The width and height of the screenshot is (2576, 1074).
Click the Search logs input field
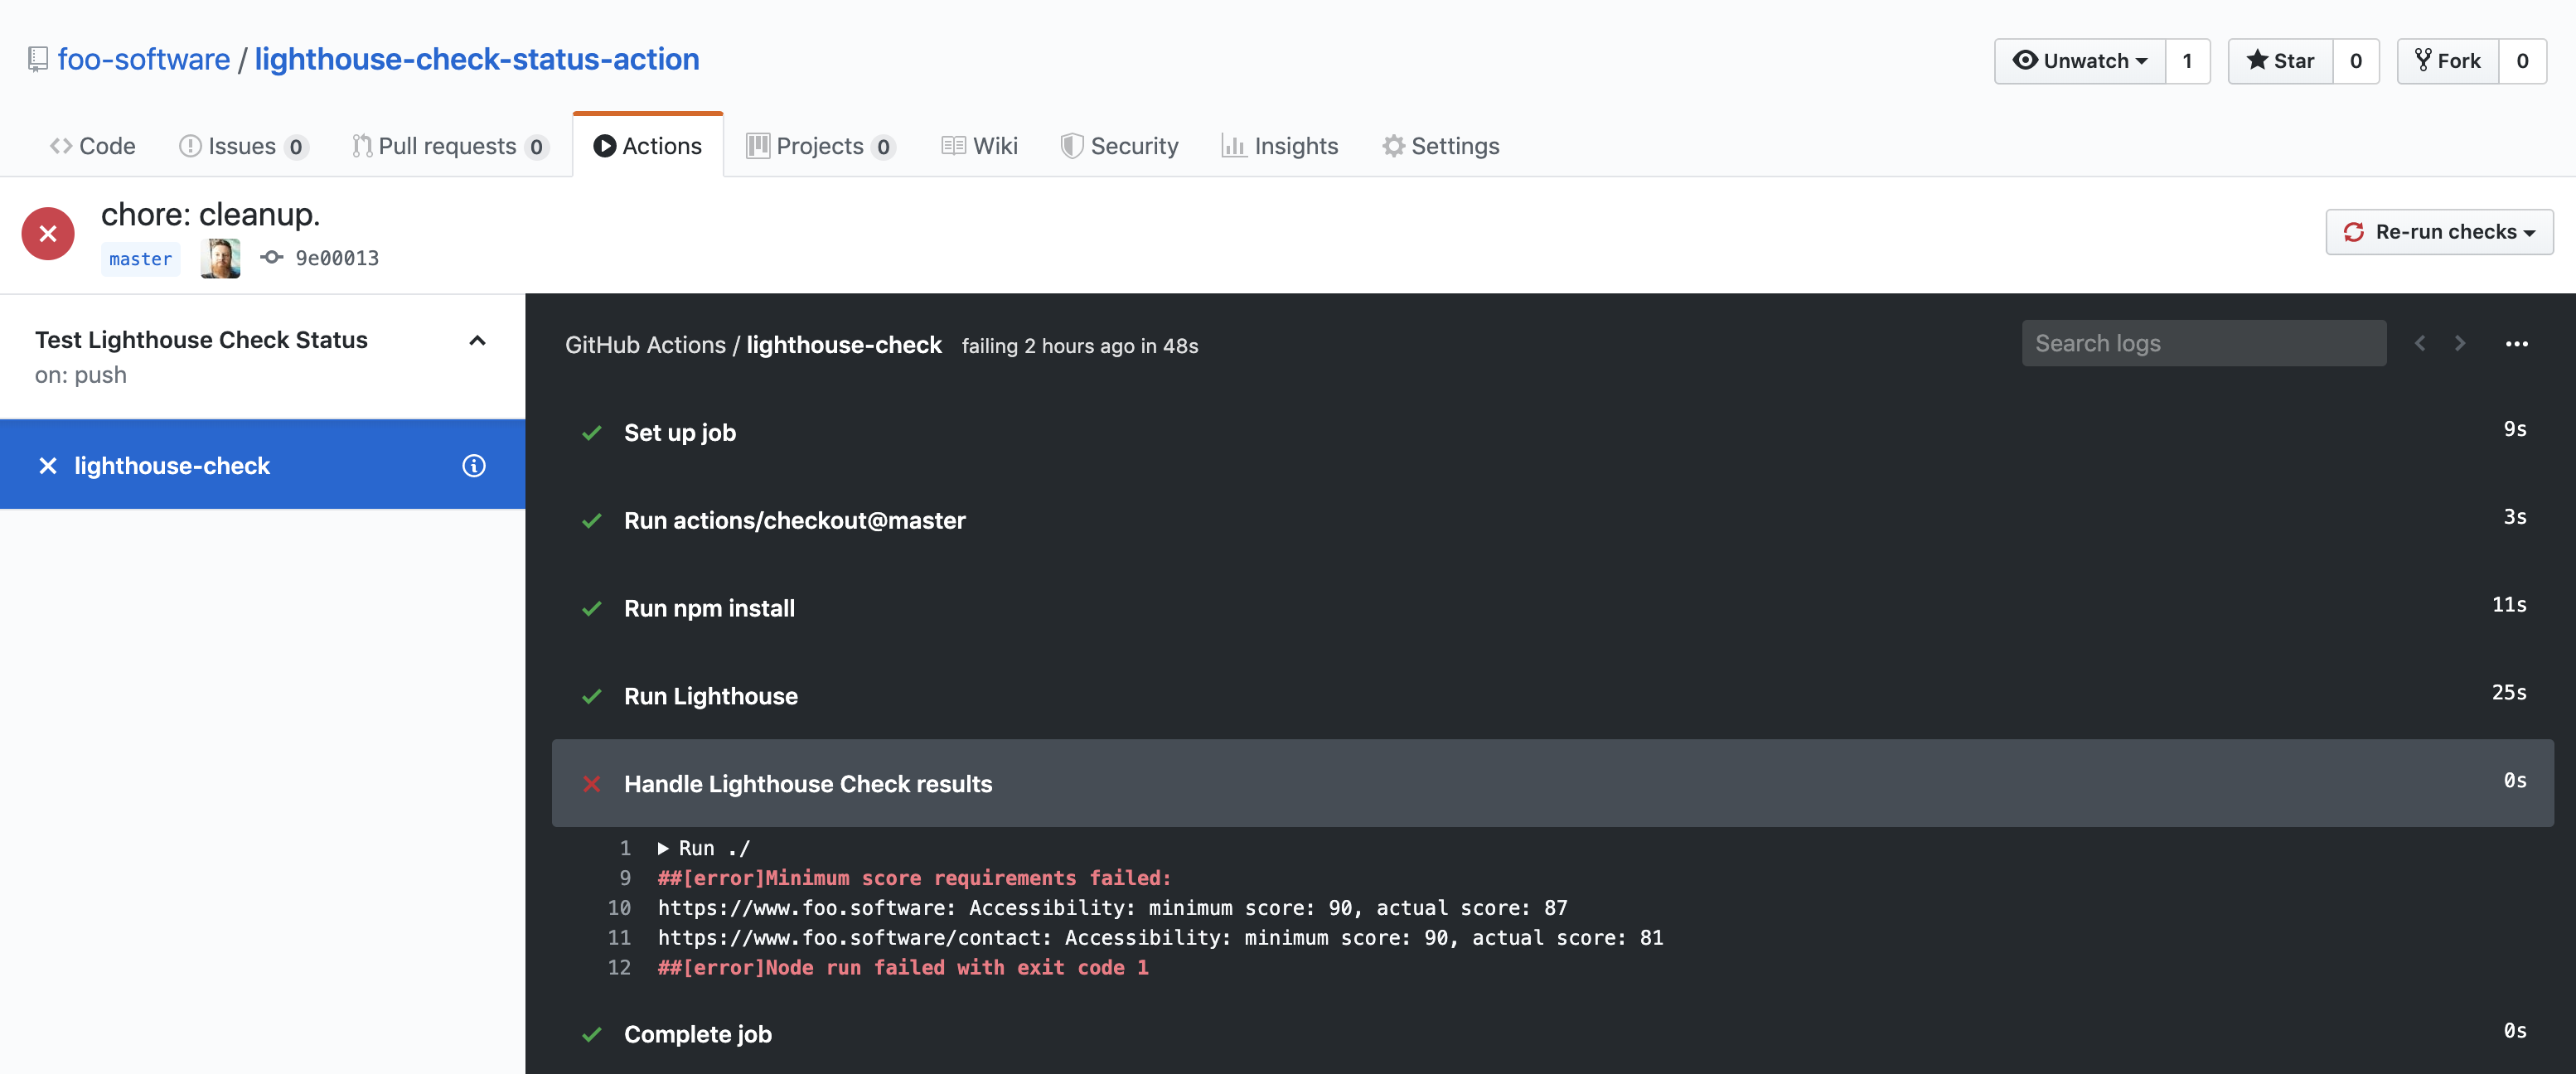[x=2203, y=343]
